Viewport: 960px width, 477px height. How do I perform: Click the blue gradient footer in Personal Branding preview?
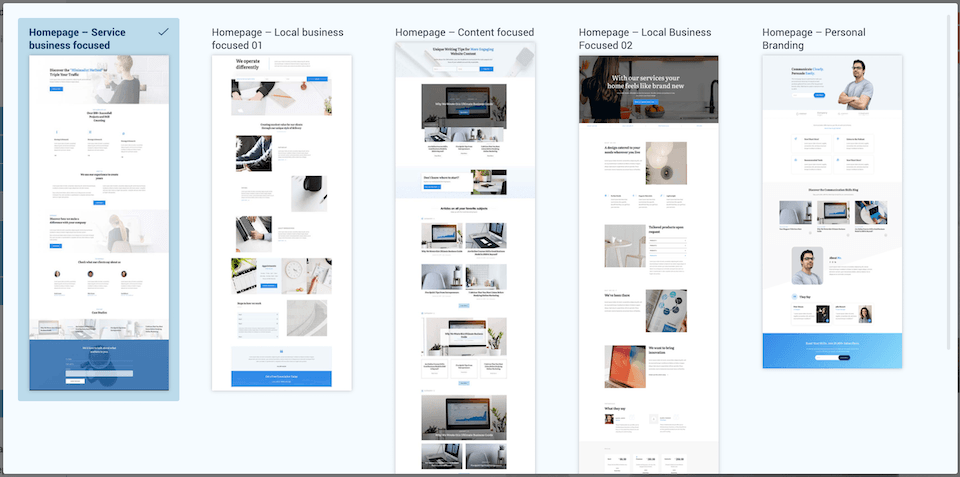(832, 350)
